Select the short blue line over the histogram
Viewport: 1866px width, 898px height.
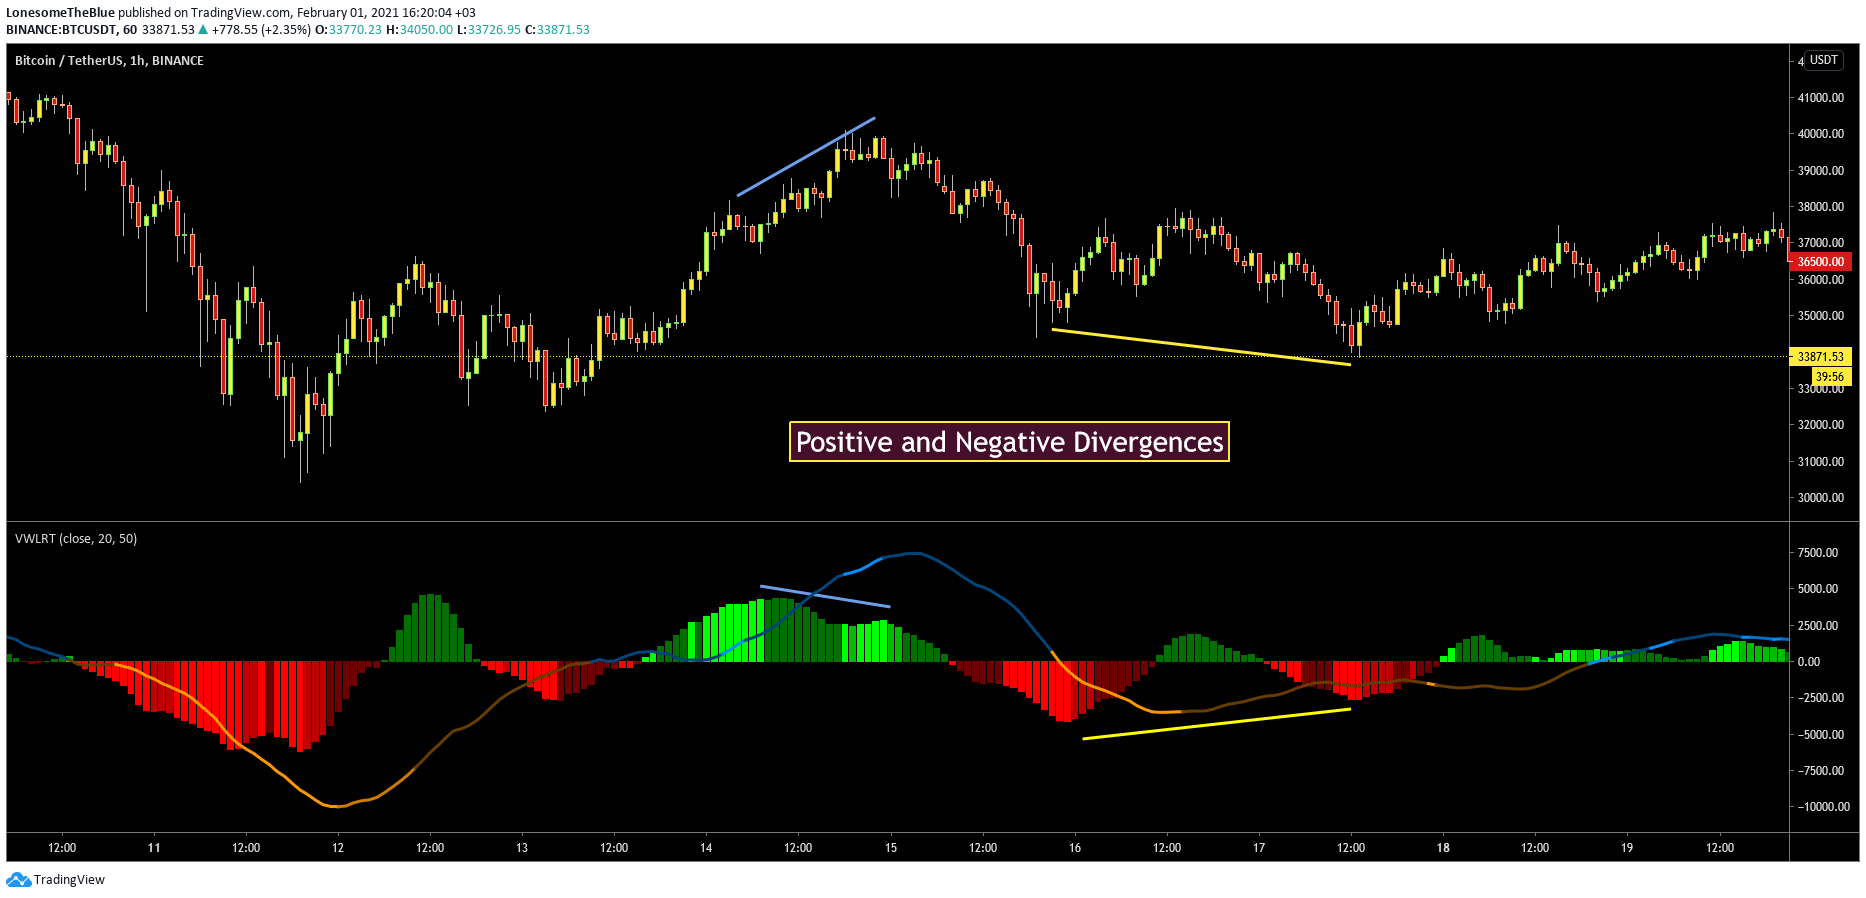coord(825,596)
